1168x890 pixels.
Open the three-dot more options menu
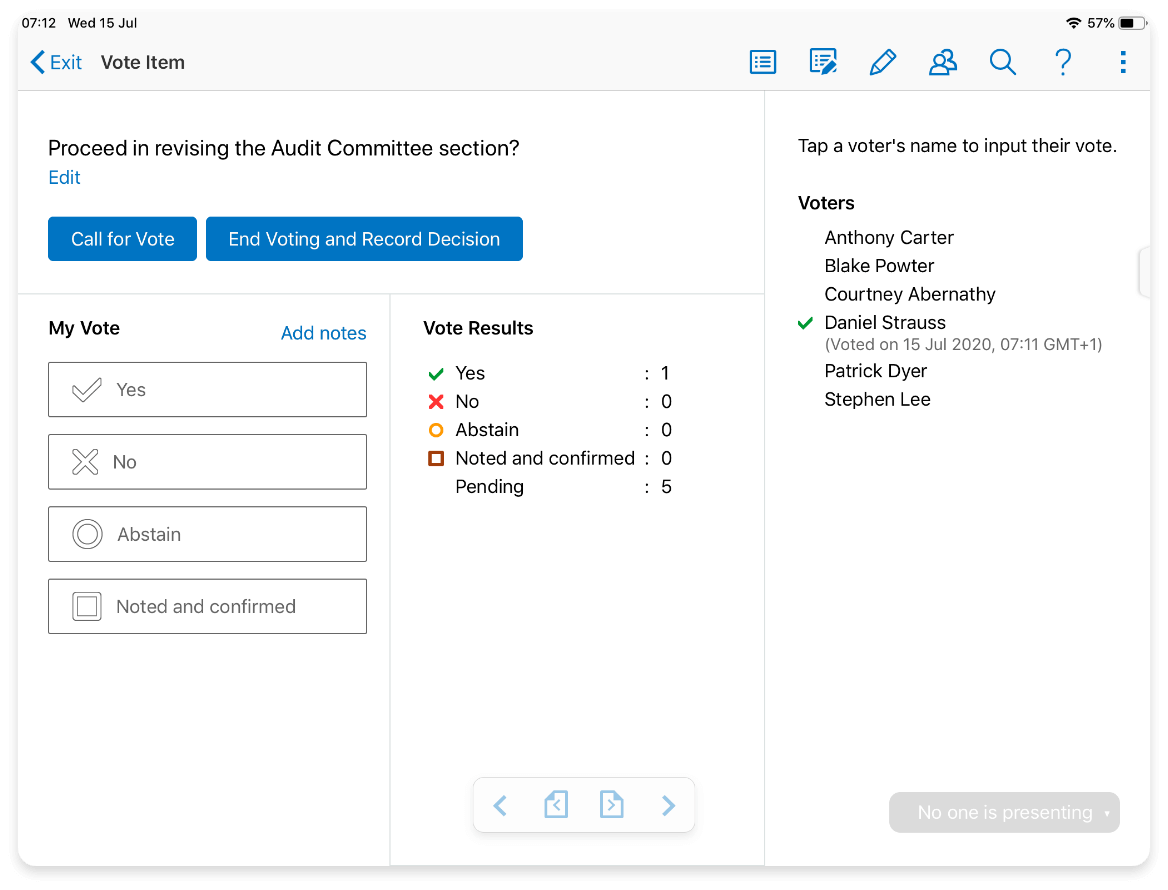pos(1123,62)
